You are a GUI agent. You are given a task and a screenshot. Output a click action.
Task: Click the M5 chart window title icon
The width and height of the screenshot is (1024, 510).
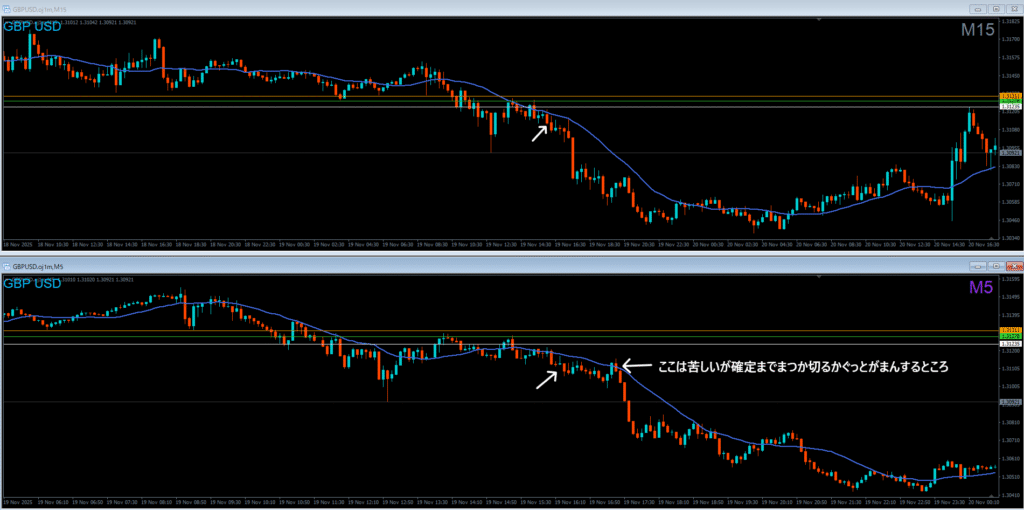7,266
